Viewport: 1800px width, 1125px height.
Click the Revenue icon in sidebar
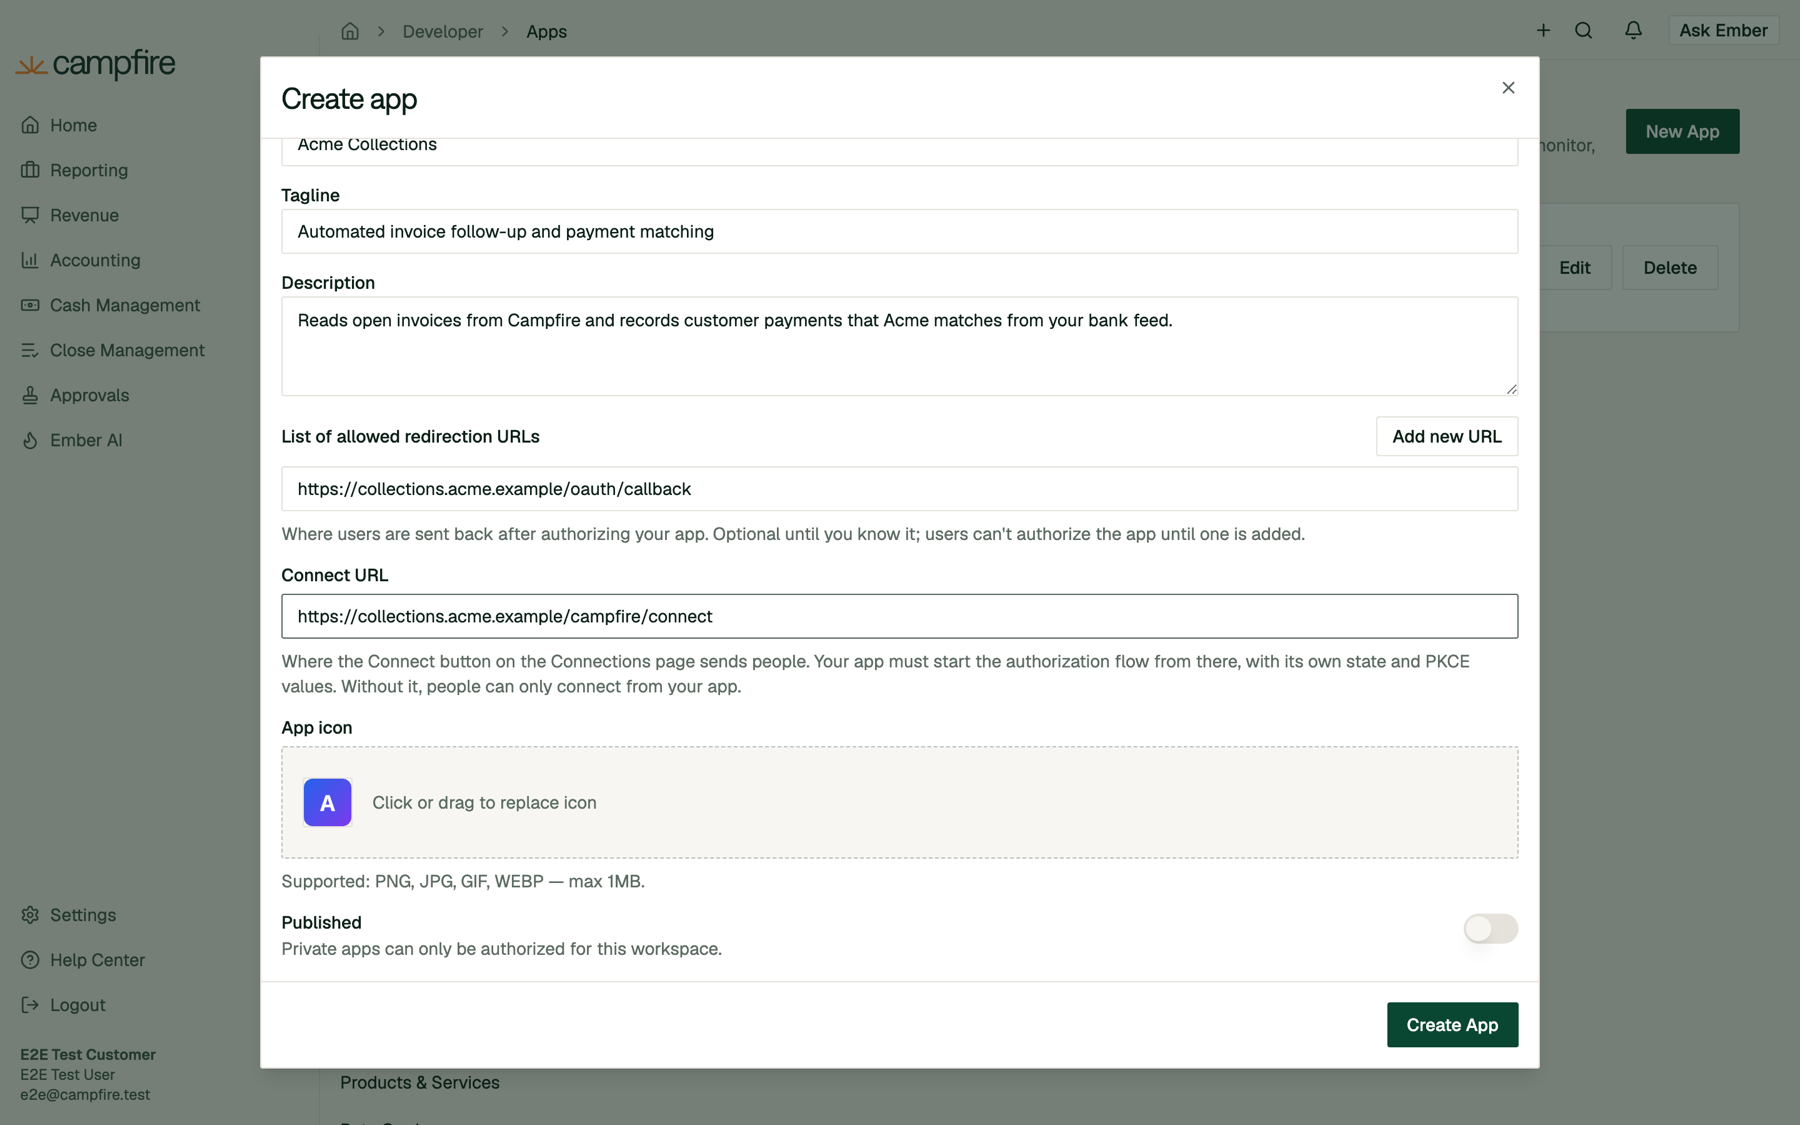tap(30, 215)
